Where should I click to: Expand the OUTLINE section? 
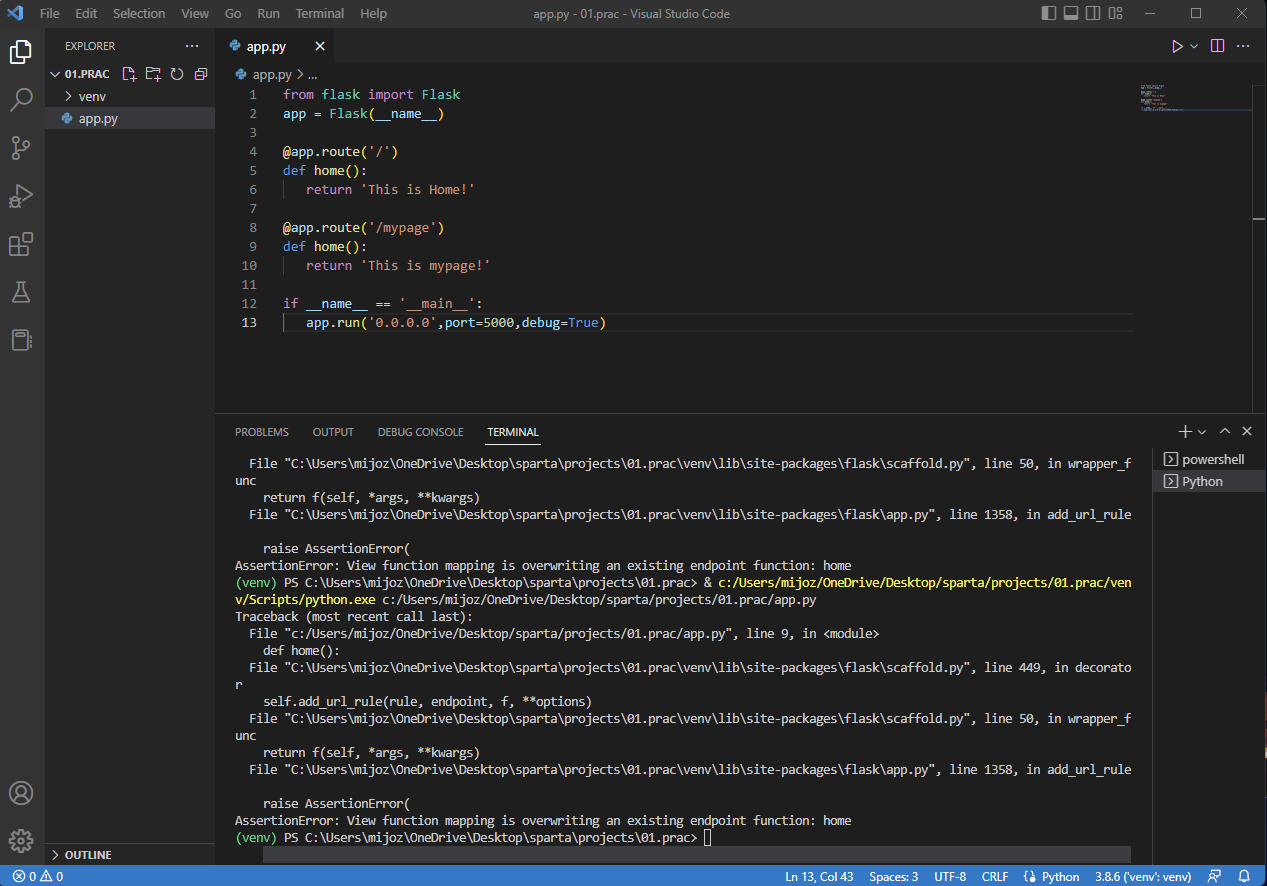[x=130, y=855]
